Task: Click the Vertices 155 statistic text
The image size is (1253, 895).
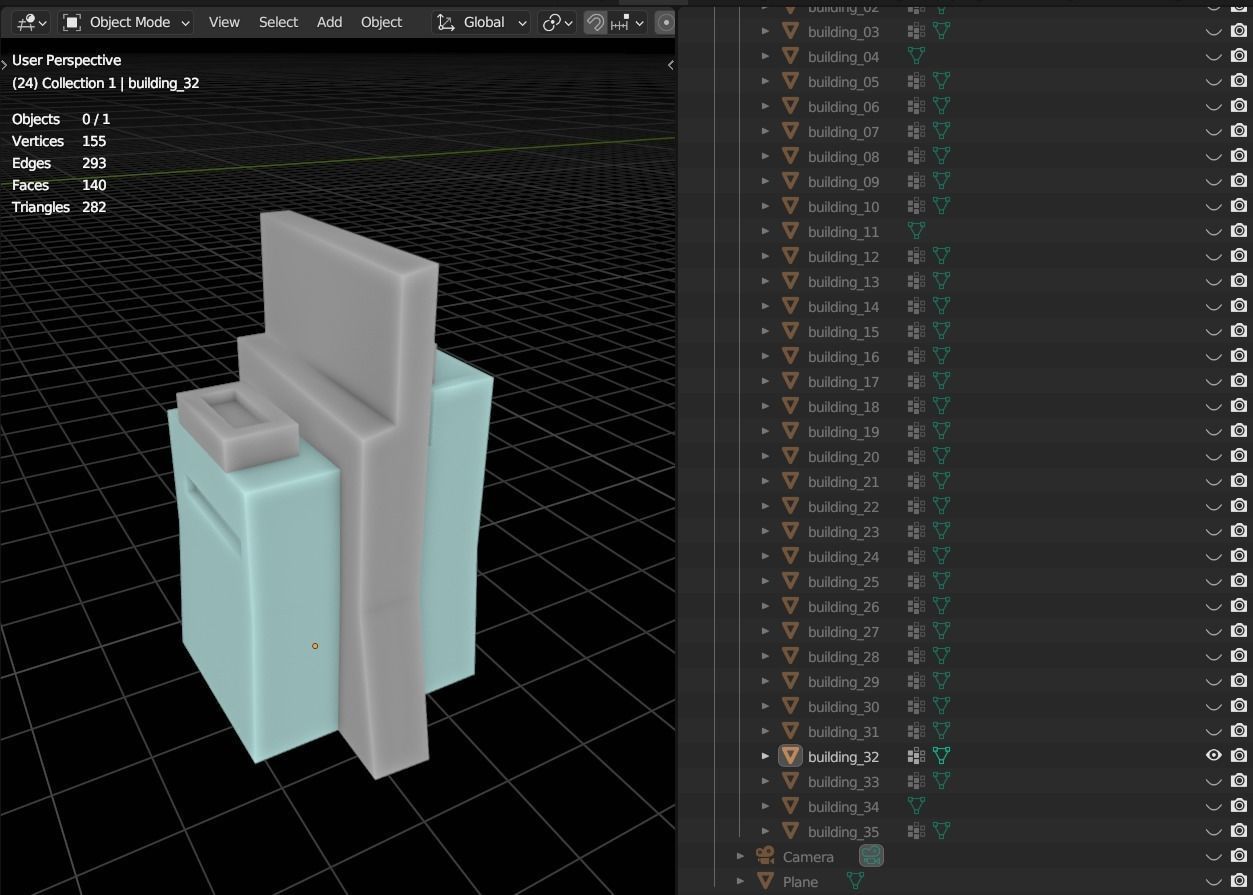Action: tap(59, 141)
